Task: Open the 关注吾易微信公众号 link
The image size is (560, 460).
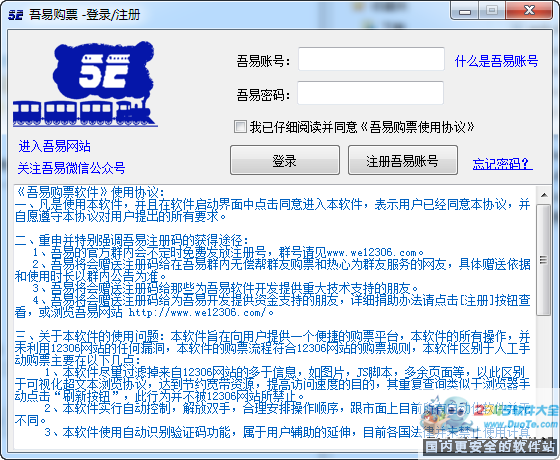Action: (x=71, y=168)
